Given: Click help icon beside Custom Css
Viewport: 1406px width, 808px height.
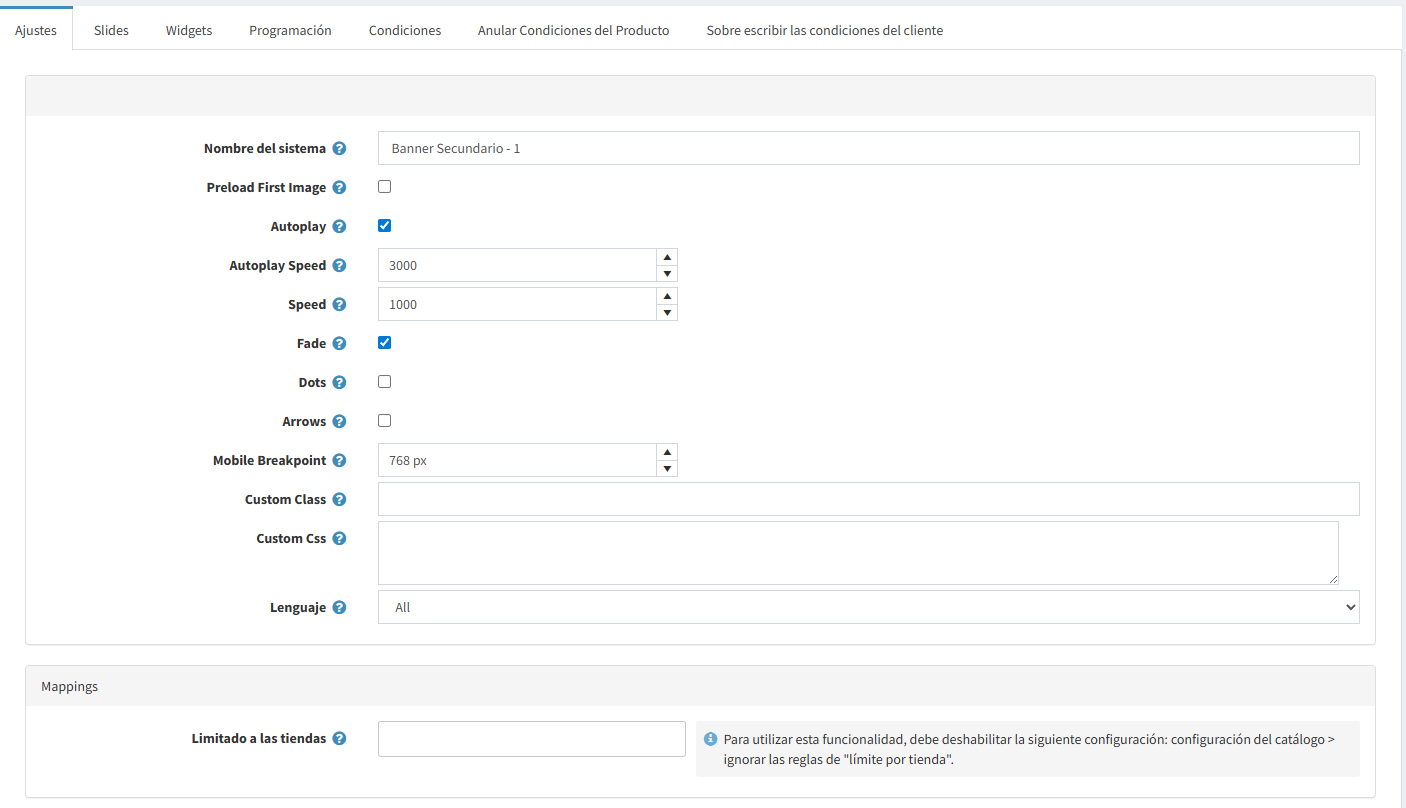Looking at the screenshot, I should click(339, 539).
